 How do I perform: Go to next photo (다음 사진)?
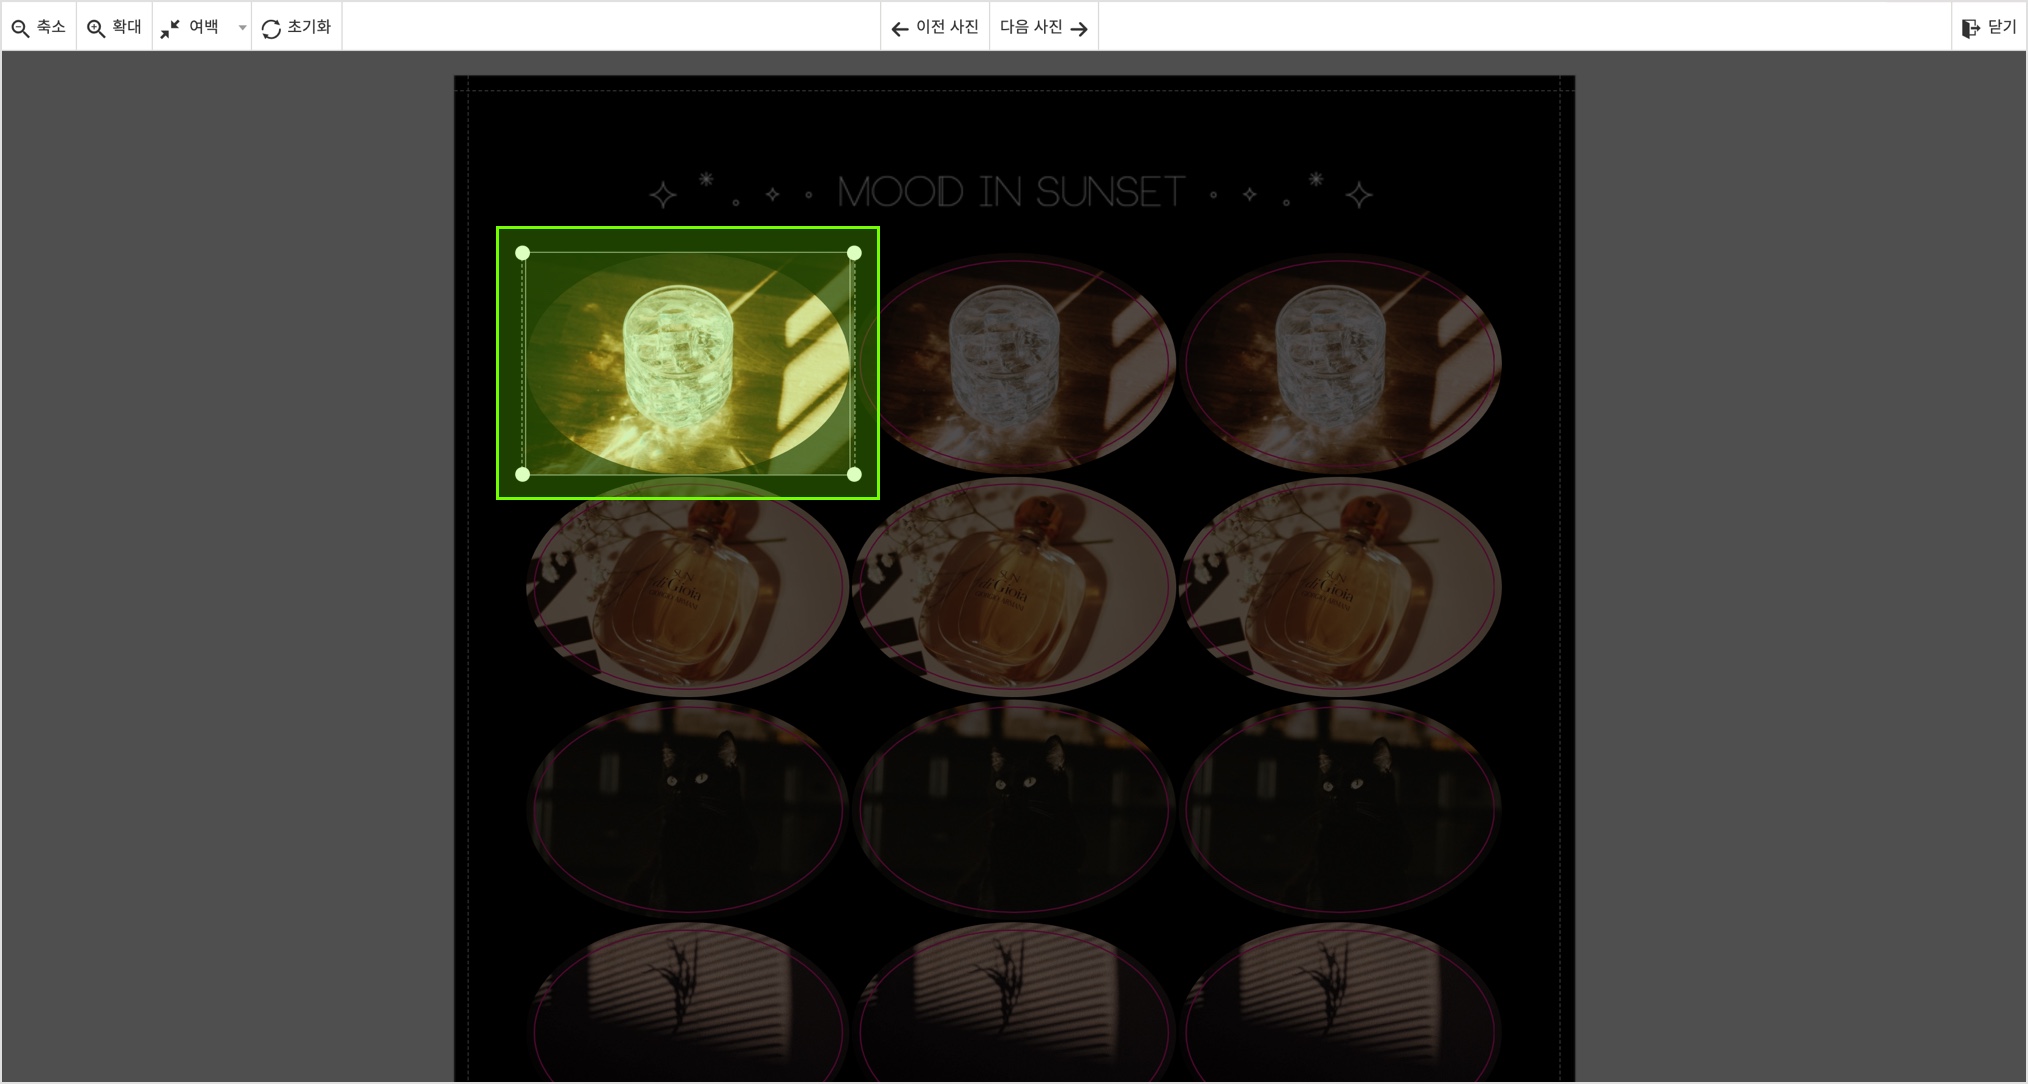[x=1044, y=28]
